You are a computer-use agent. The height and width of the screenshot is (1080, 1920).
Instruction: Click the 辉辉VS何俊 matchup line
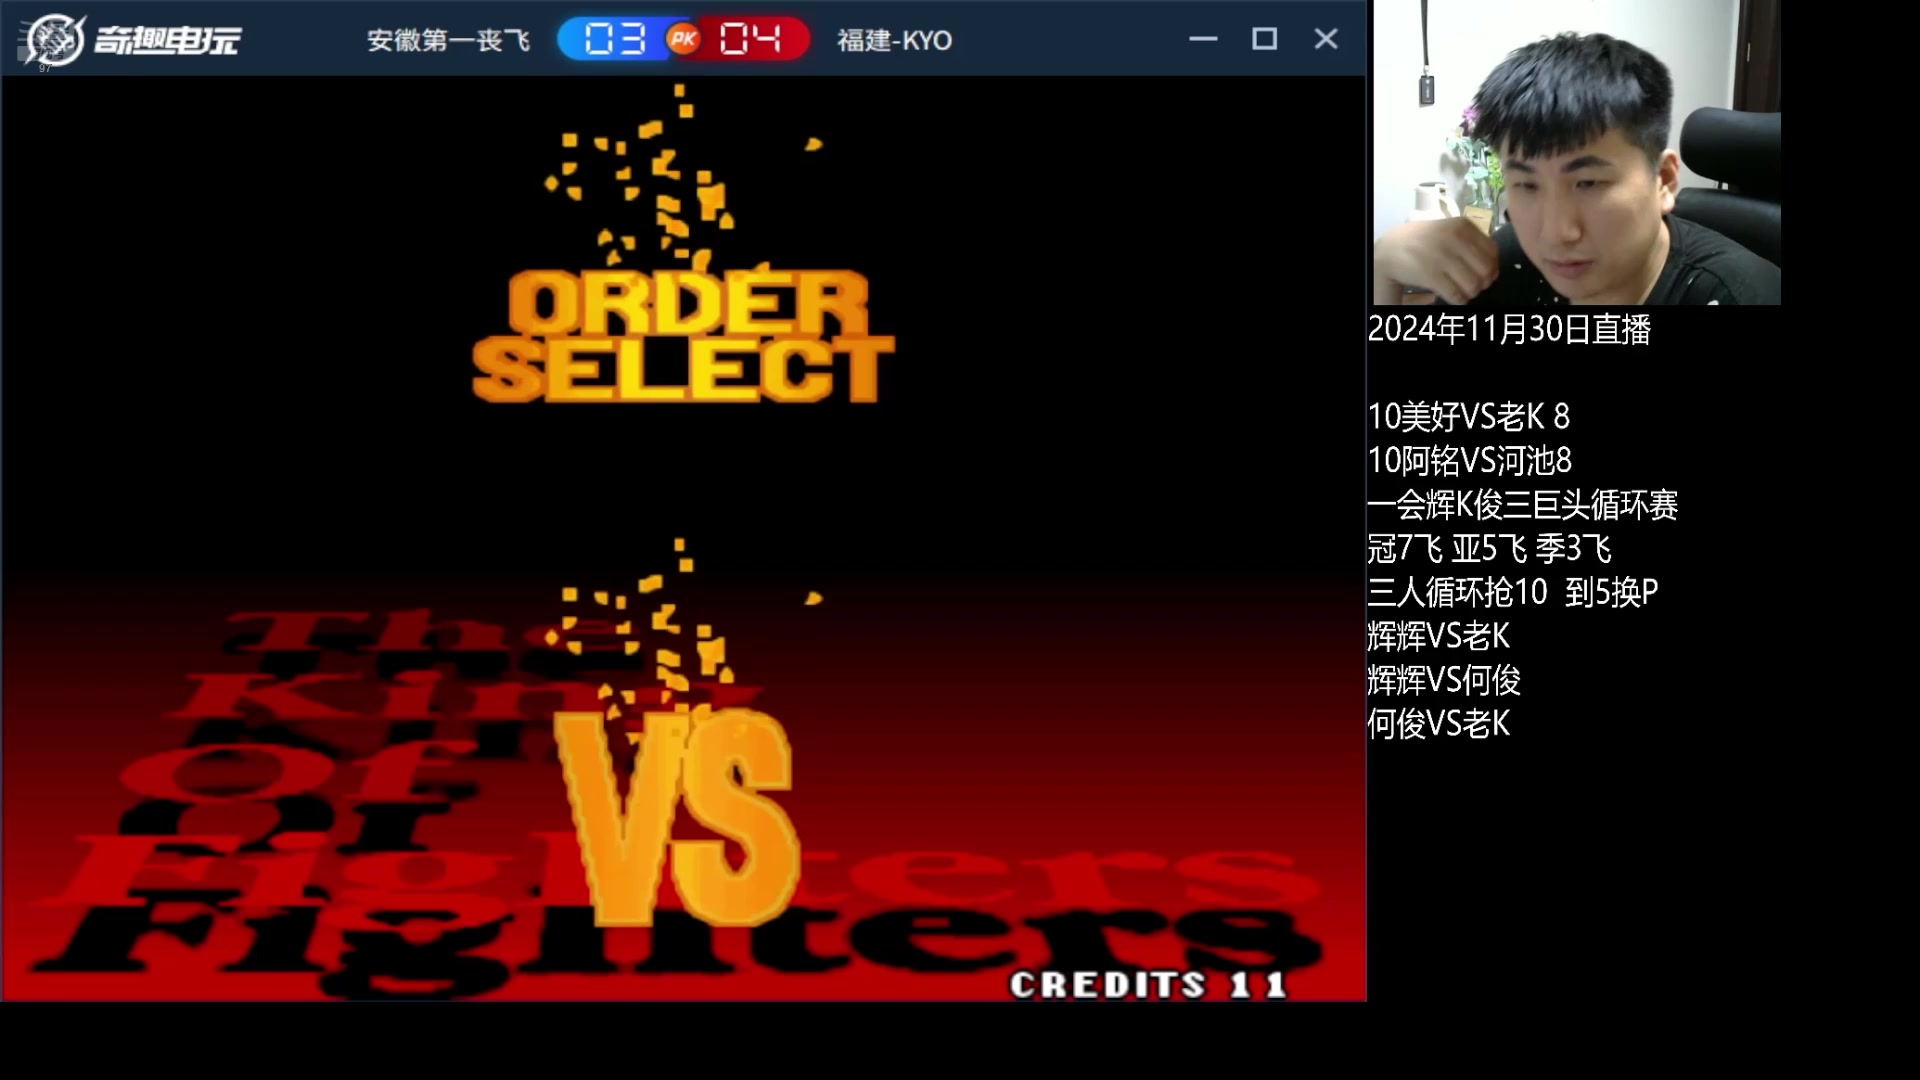tap(1444, 680)
